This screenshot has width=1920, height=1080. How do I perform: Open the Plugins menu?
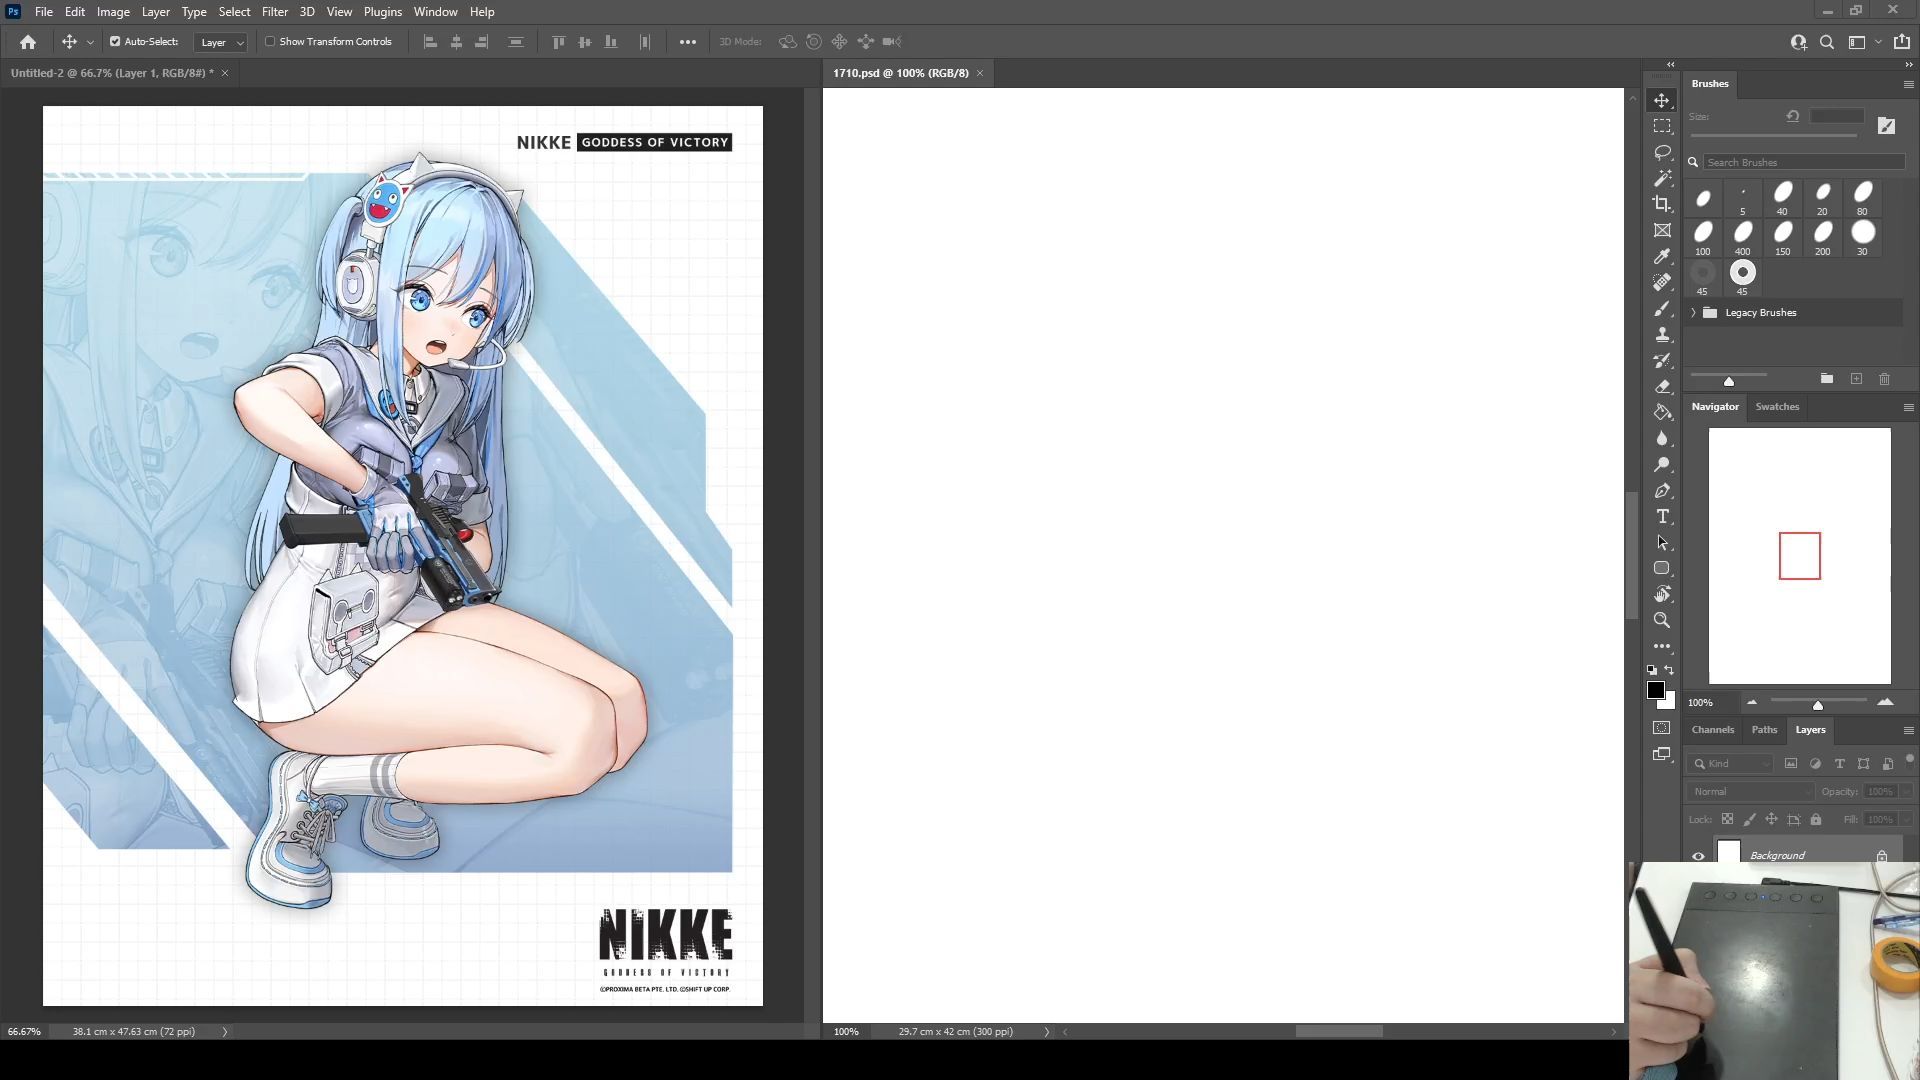pyautogui.click(x=383, y=12)
